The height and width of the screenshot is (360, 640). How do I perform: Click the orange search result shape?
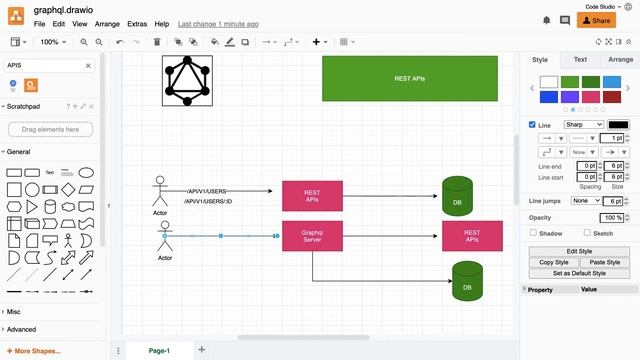click(31, 85)
